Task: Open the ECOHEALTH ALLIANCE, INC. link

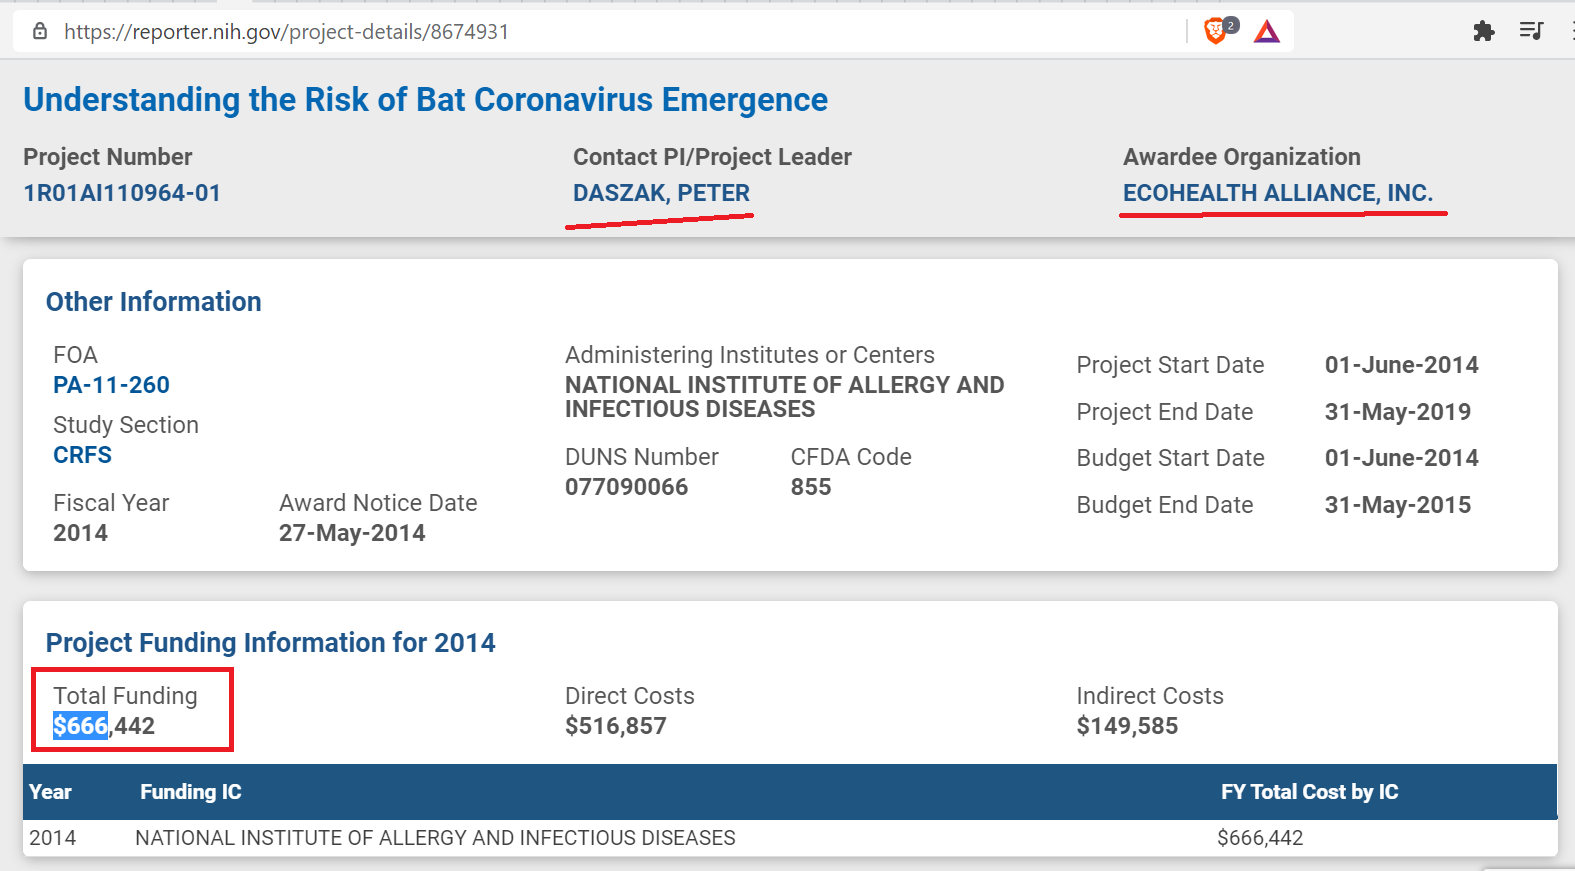Action: click(x=1277, y=193)
